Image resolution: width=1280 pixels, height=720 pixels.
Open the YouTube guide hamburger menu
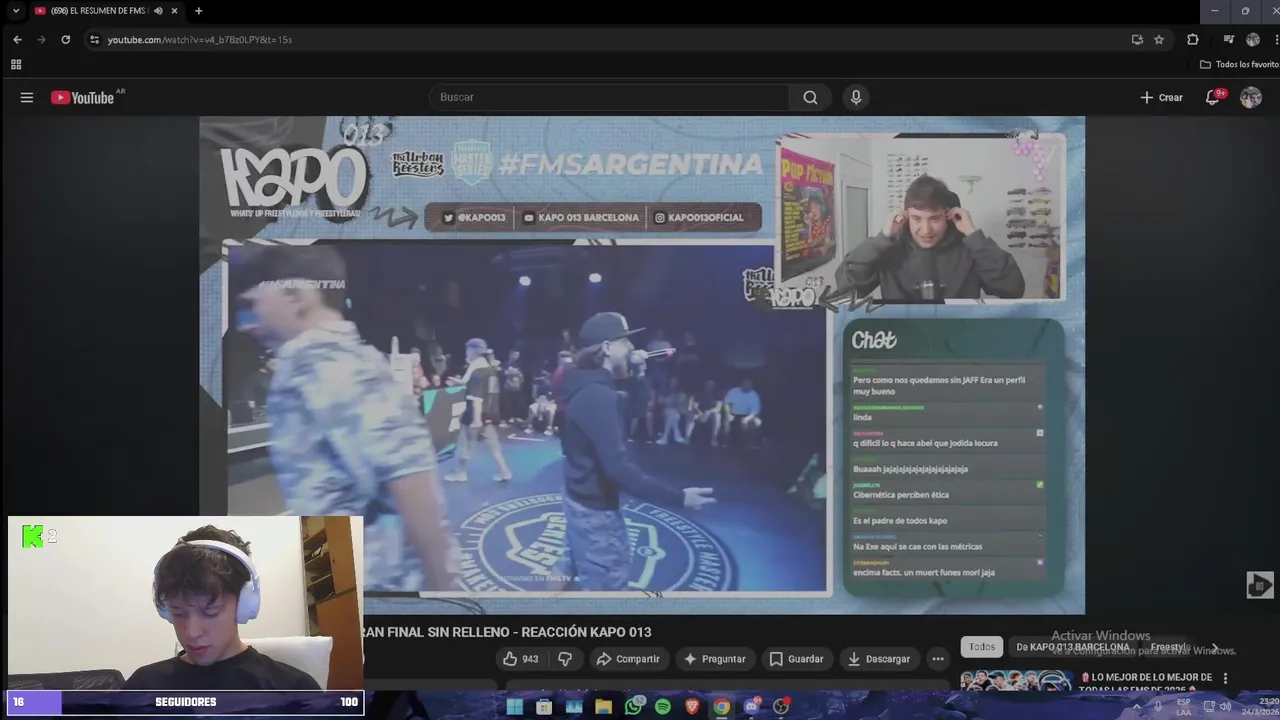point(27,97)
